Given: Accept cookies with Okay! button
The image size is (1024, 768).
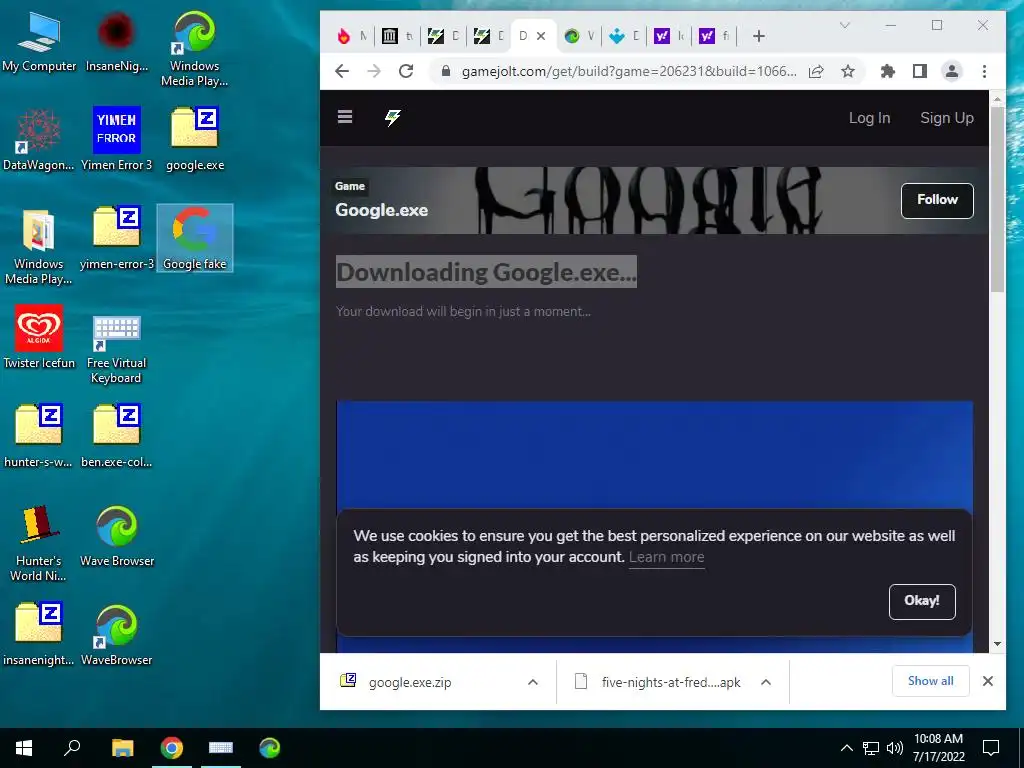Looking at the screenshot, I should coord(922,601).
